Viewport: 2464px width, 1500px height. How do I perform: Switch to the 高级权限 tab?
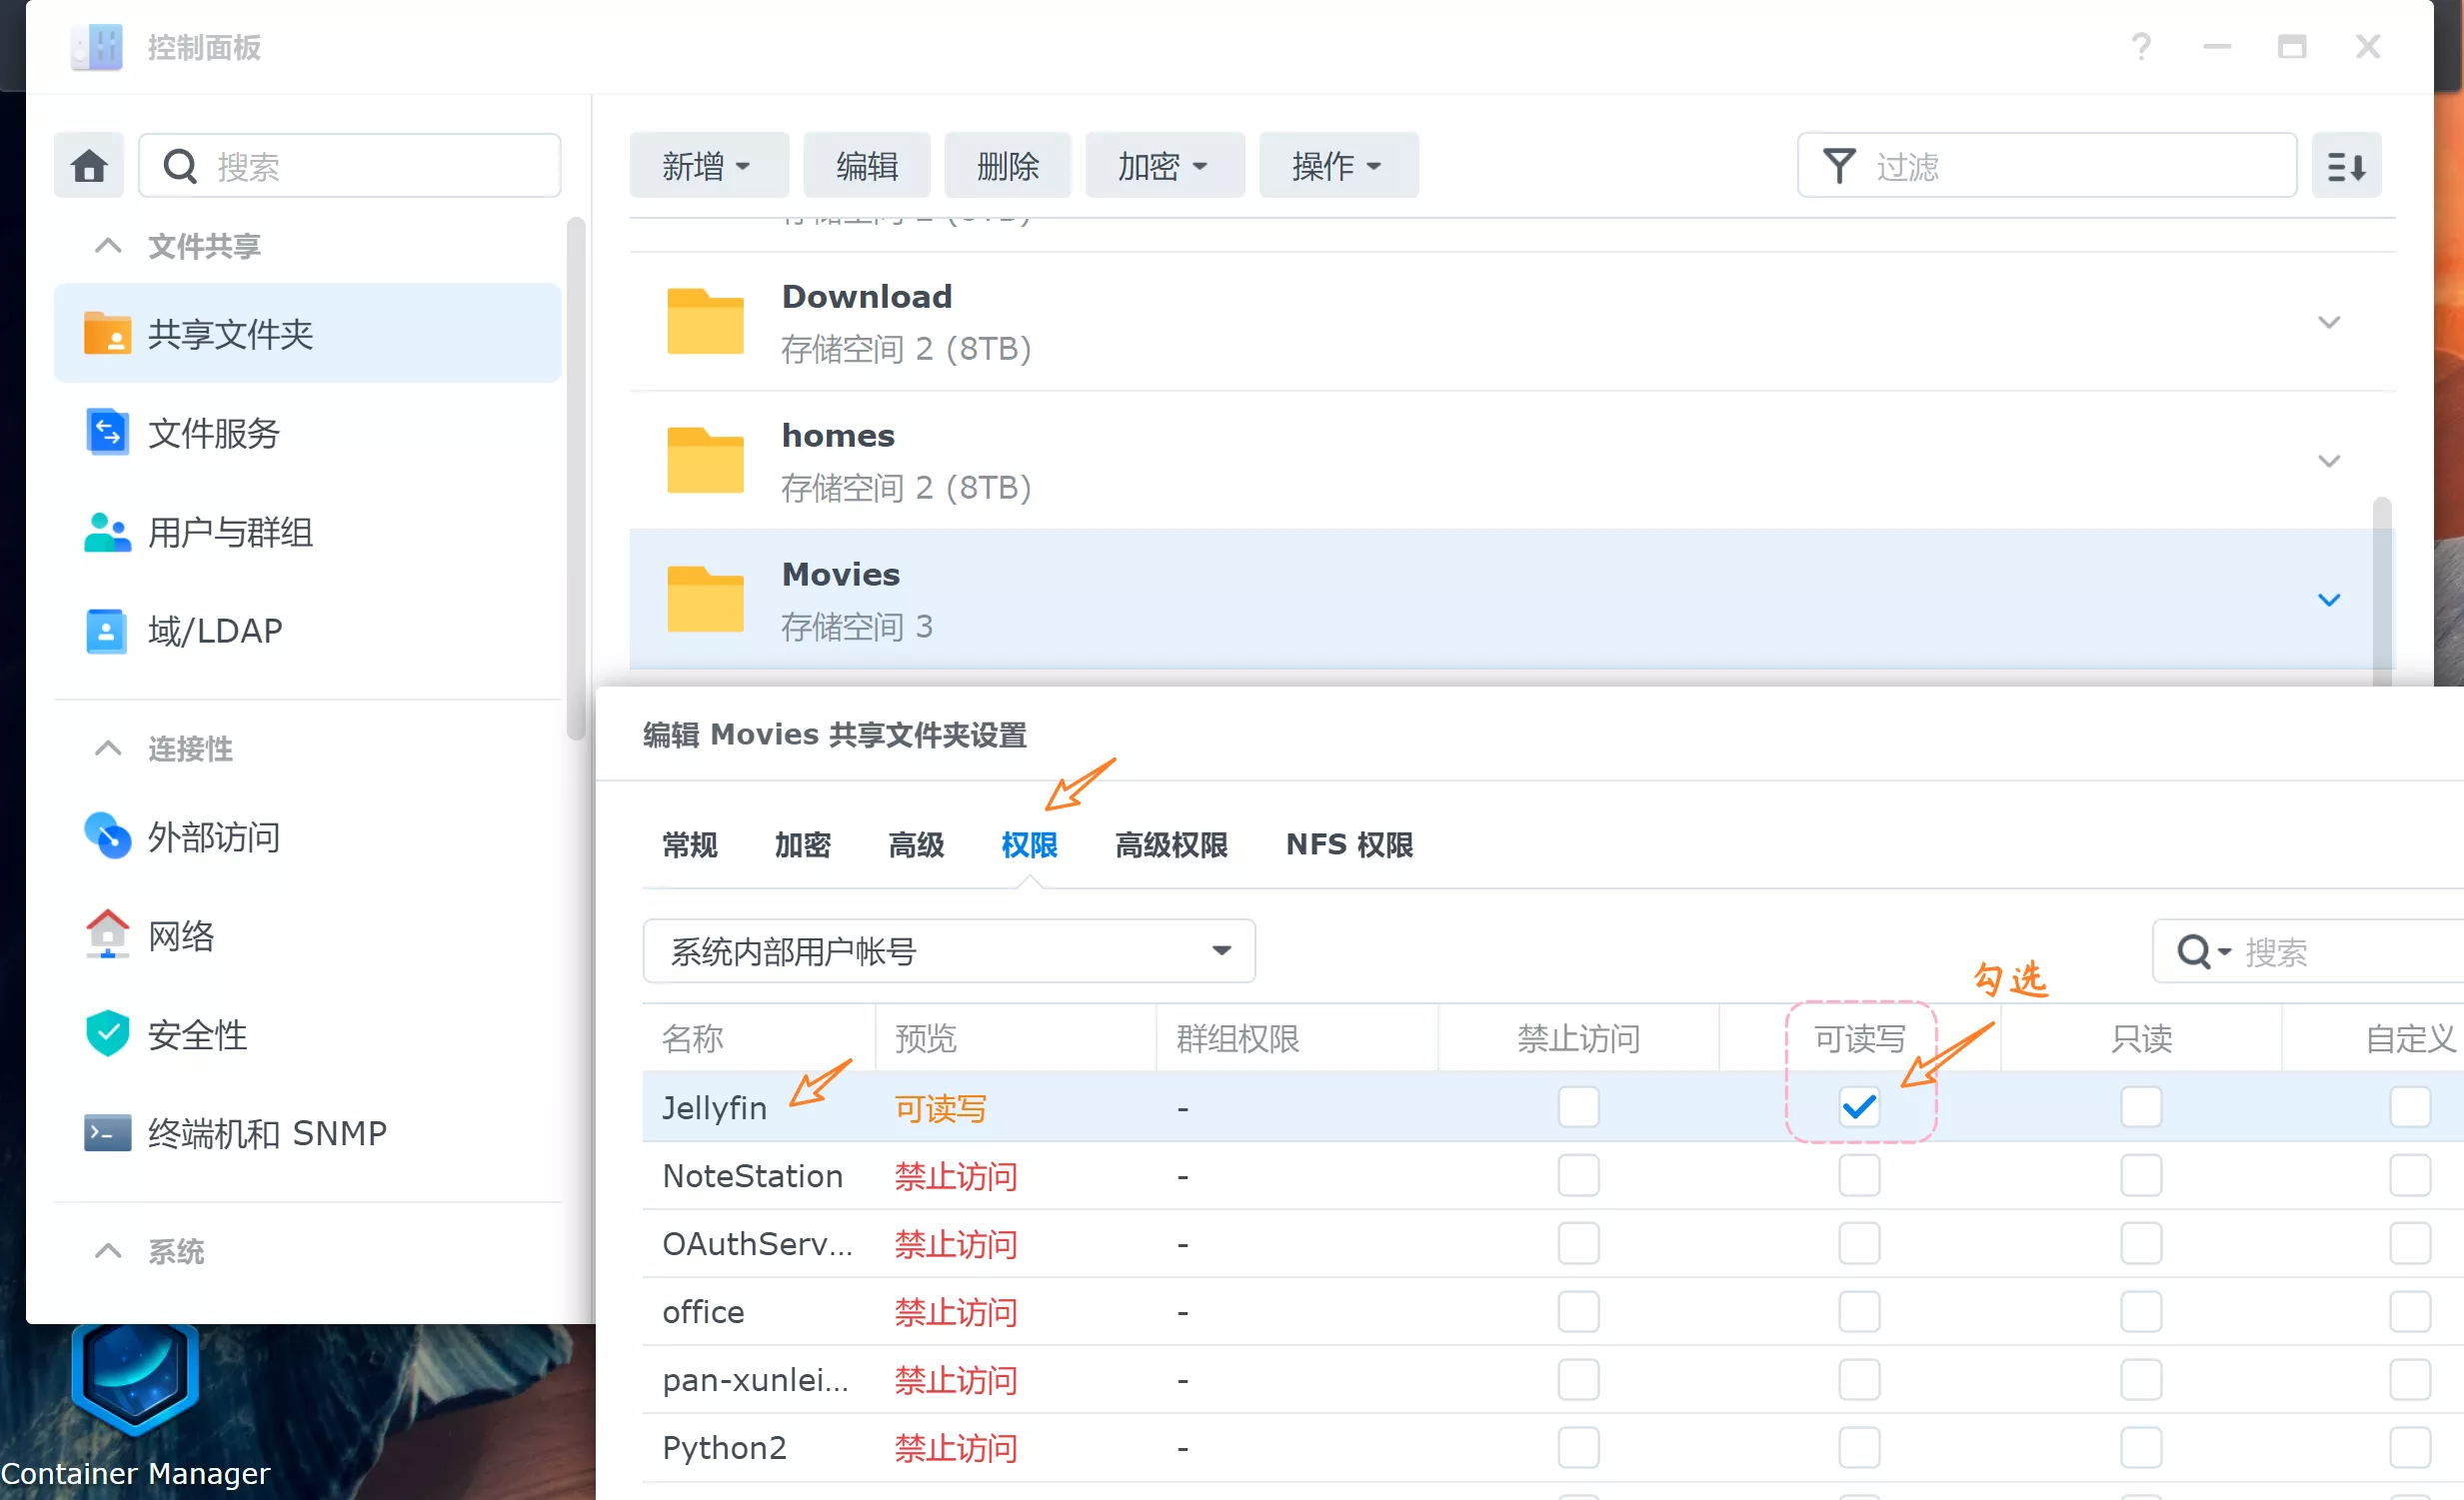[x=1171, y=843]
